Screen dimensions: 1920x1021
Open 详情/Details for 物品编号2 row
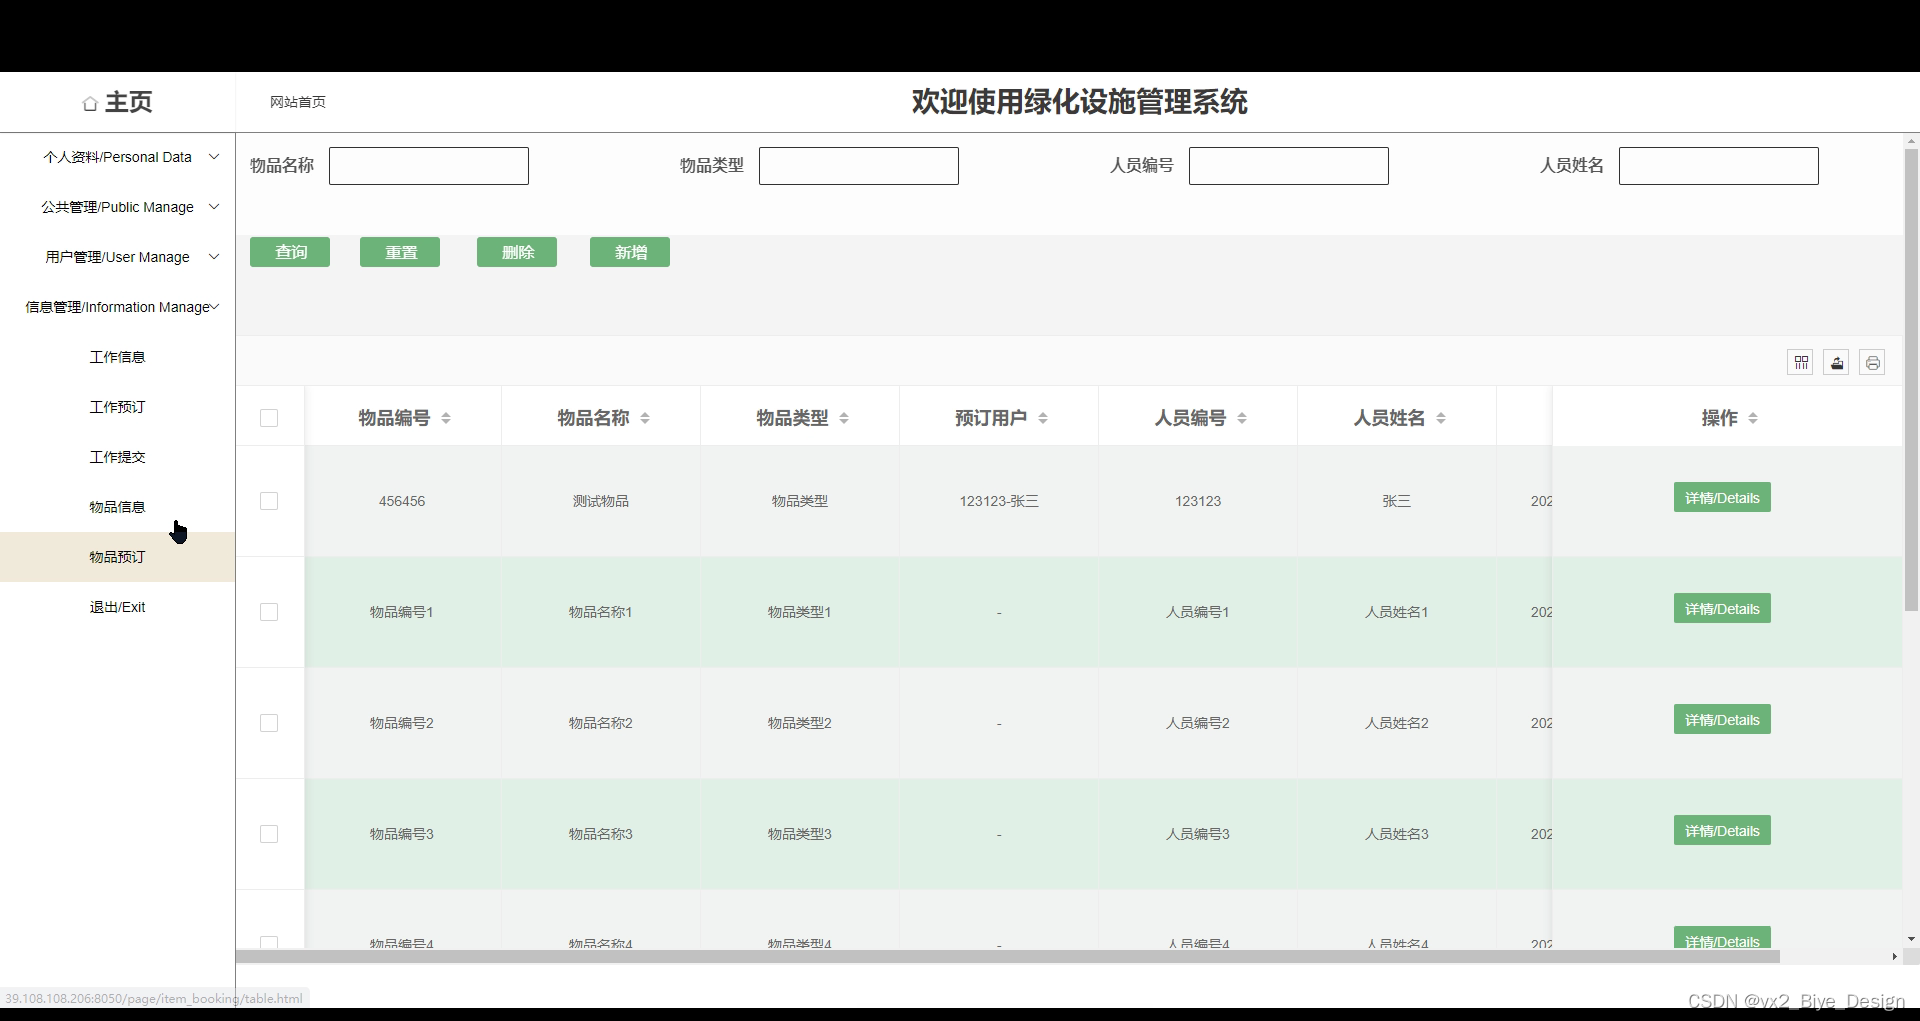(x=1722, y=720)
